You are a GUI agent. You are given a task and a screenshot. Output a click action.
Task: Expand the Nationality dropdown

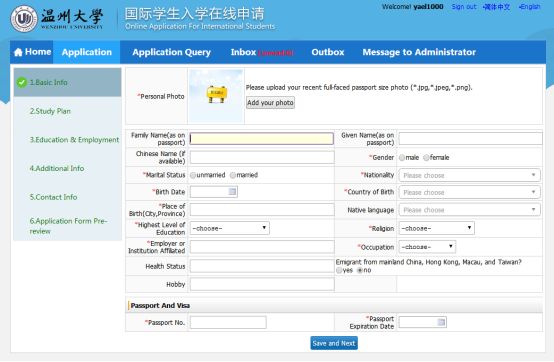[470, 175]
